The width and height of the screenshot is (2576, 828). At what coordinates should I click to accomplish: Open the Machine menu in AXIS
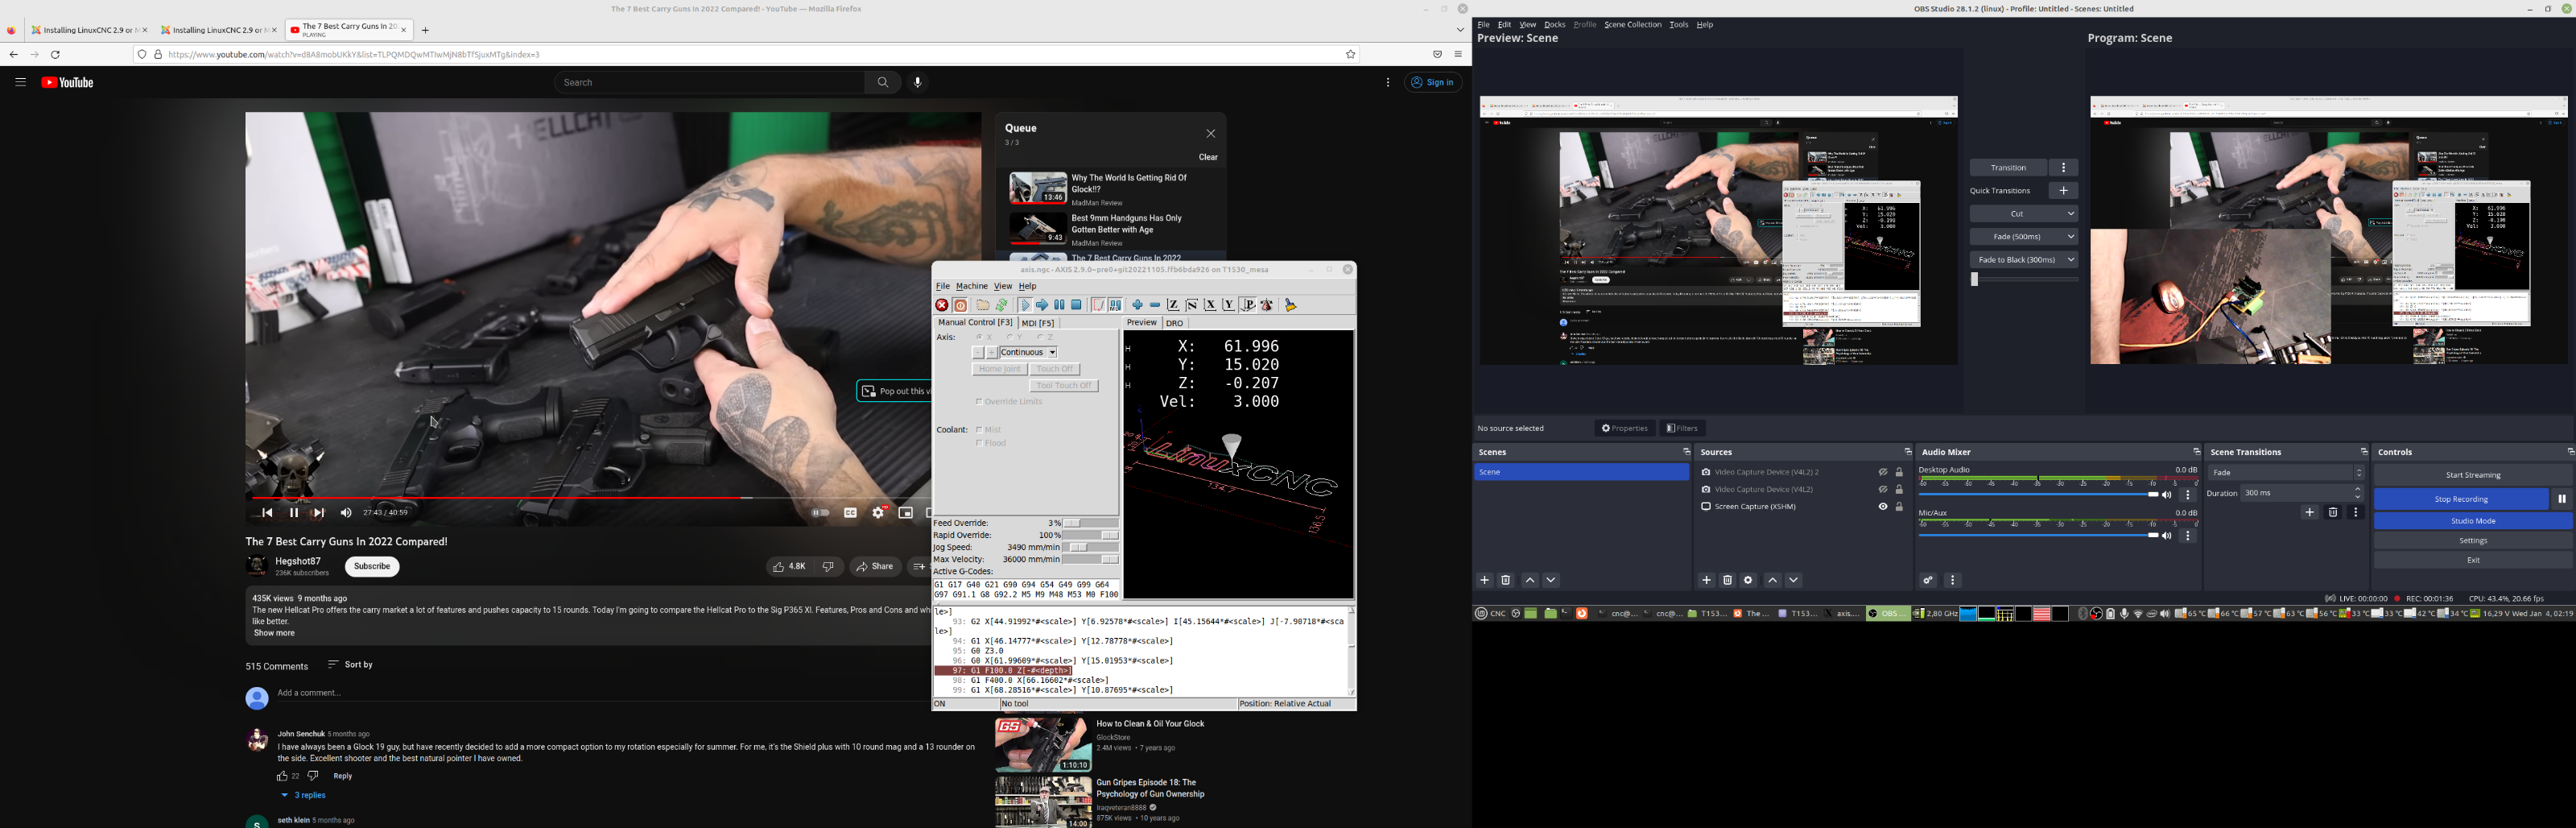[971, 286]
